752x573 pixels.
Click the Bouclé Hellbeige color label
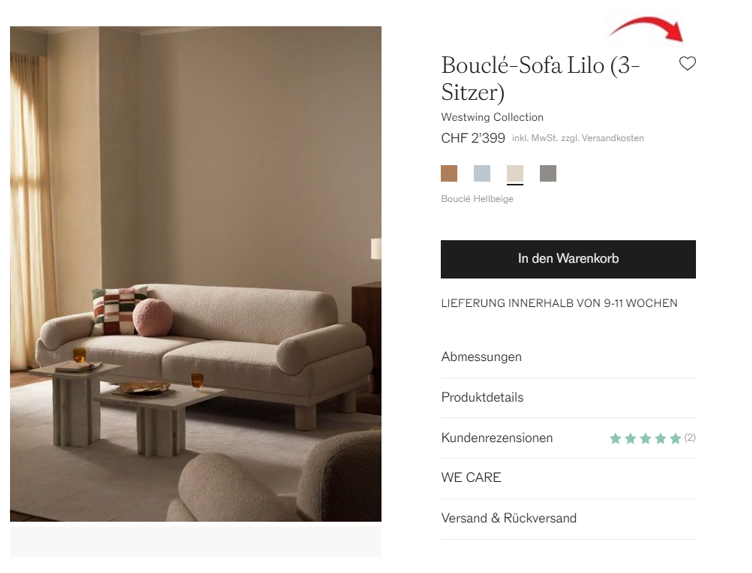pyautogui.click(x=477, y=199)
